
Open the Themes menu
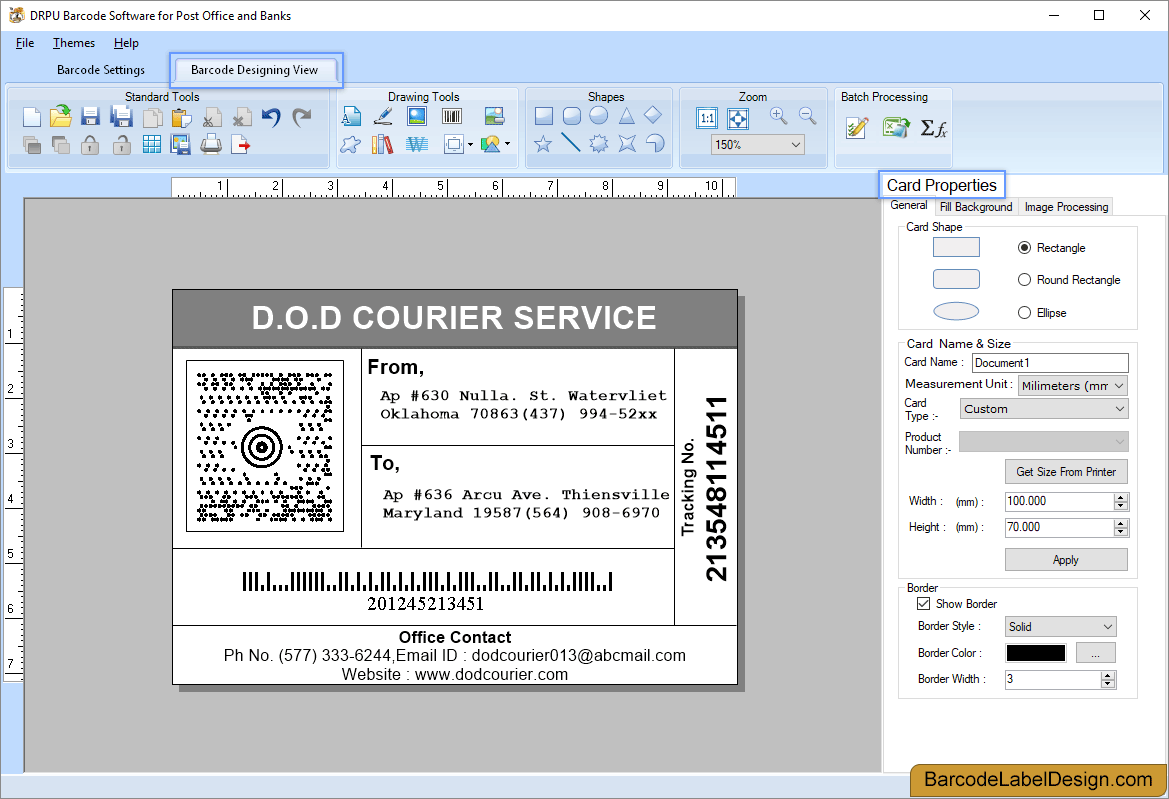(73, 43)
